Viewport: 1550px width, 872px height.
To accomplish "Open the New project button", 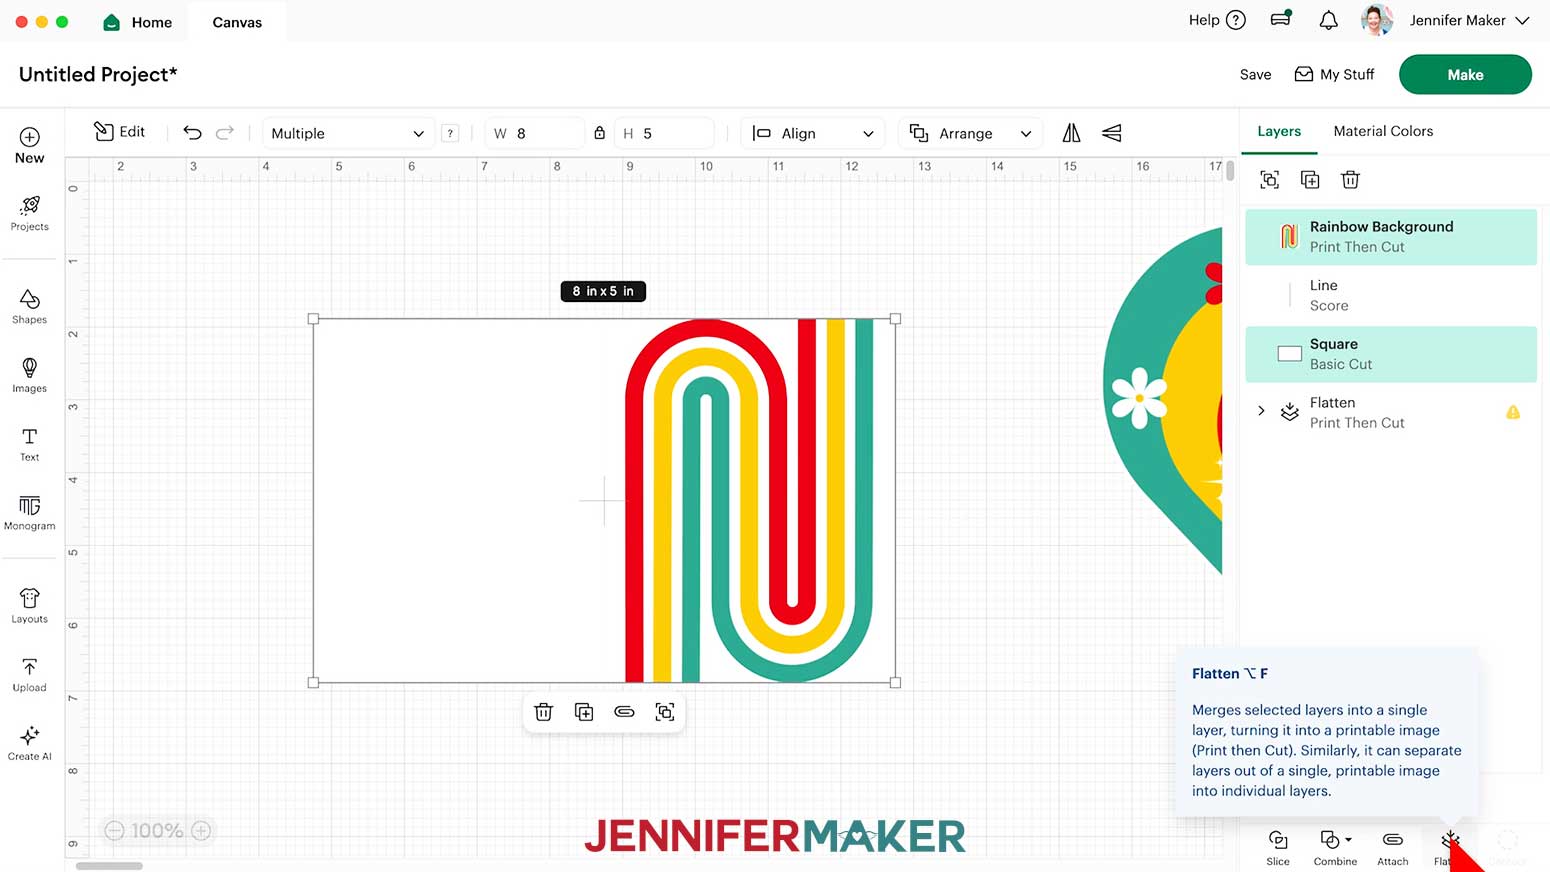I will tap(30, 145).
